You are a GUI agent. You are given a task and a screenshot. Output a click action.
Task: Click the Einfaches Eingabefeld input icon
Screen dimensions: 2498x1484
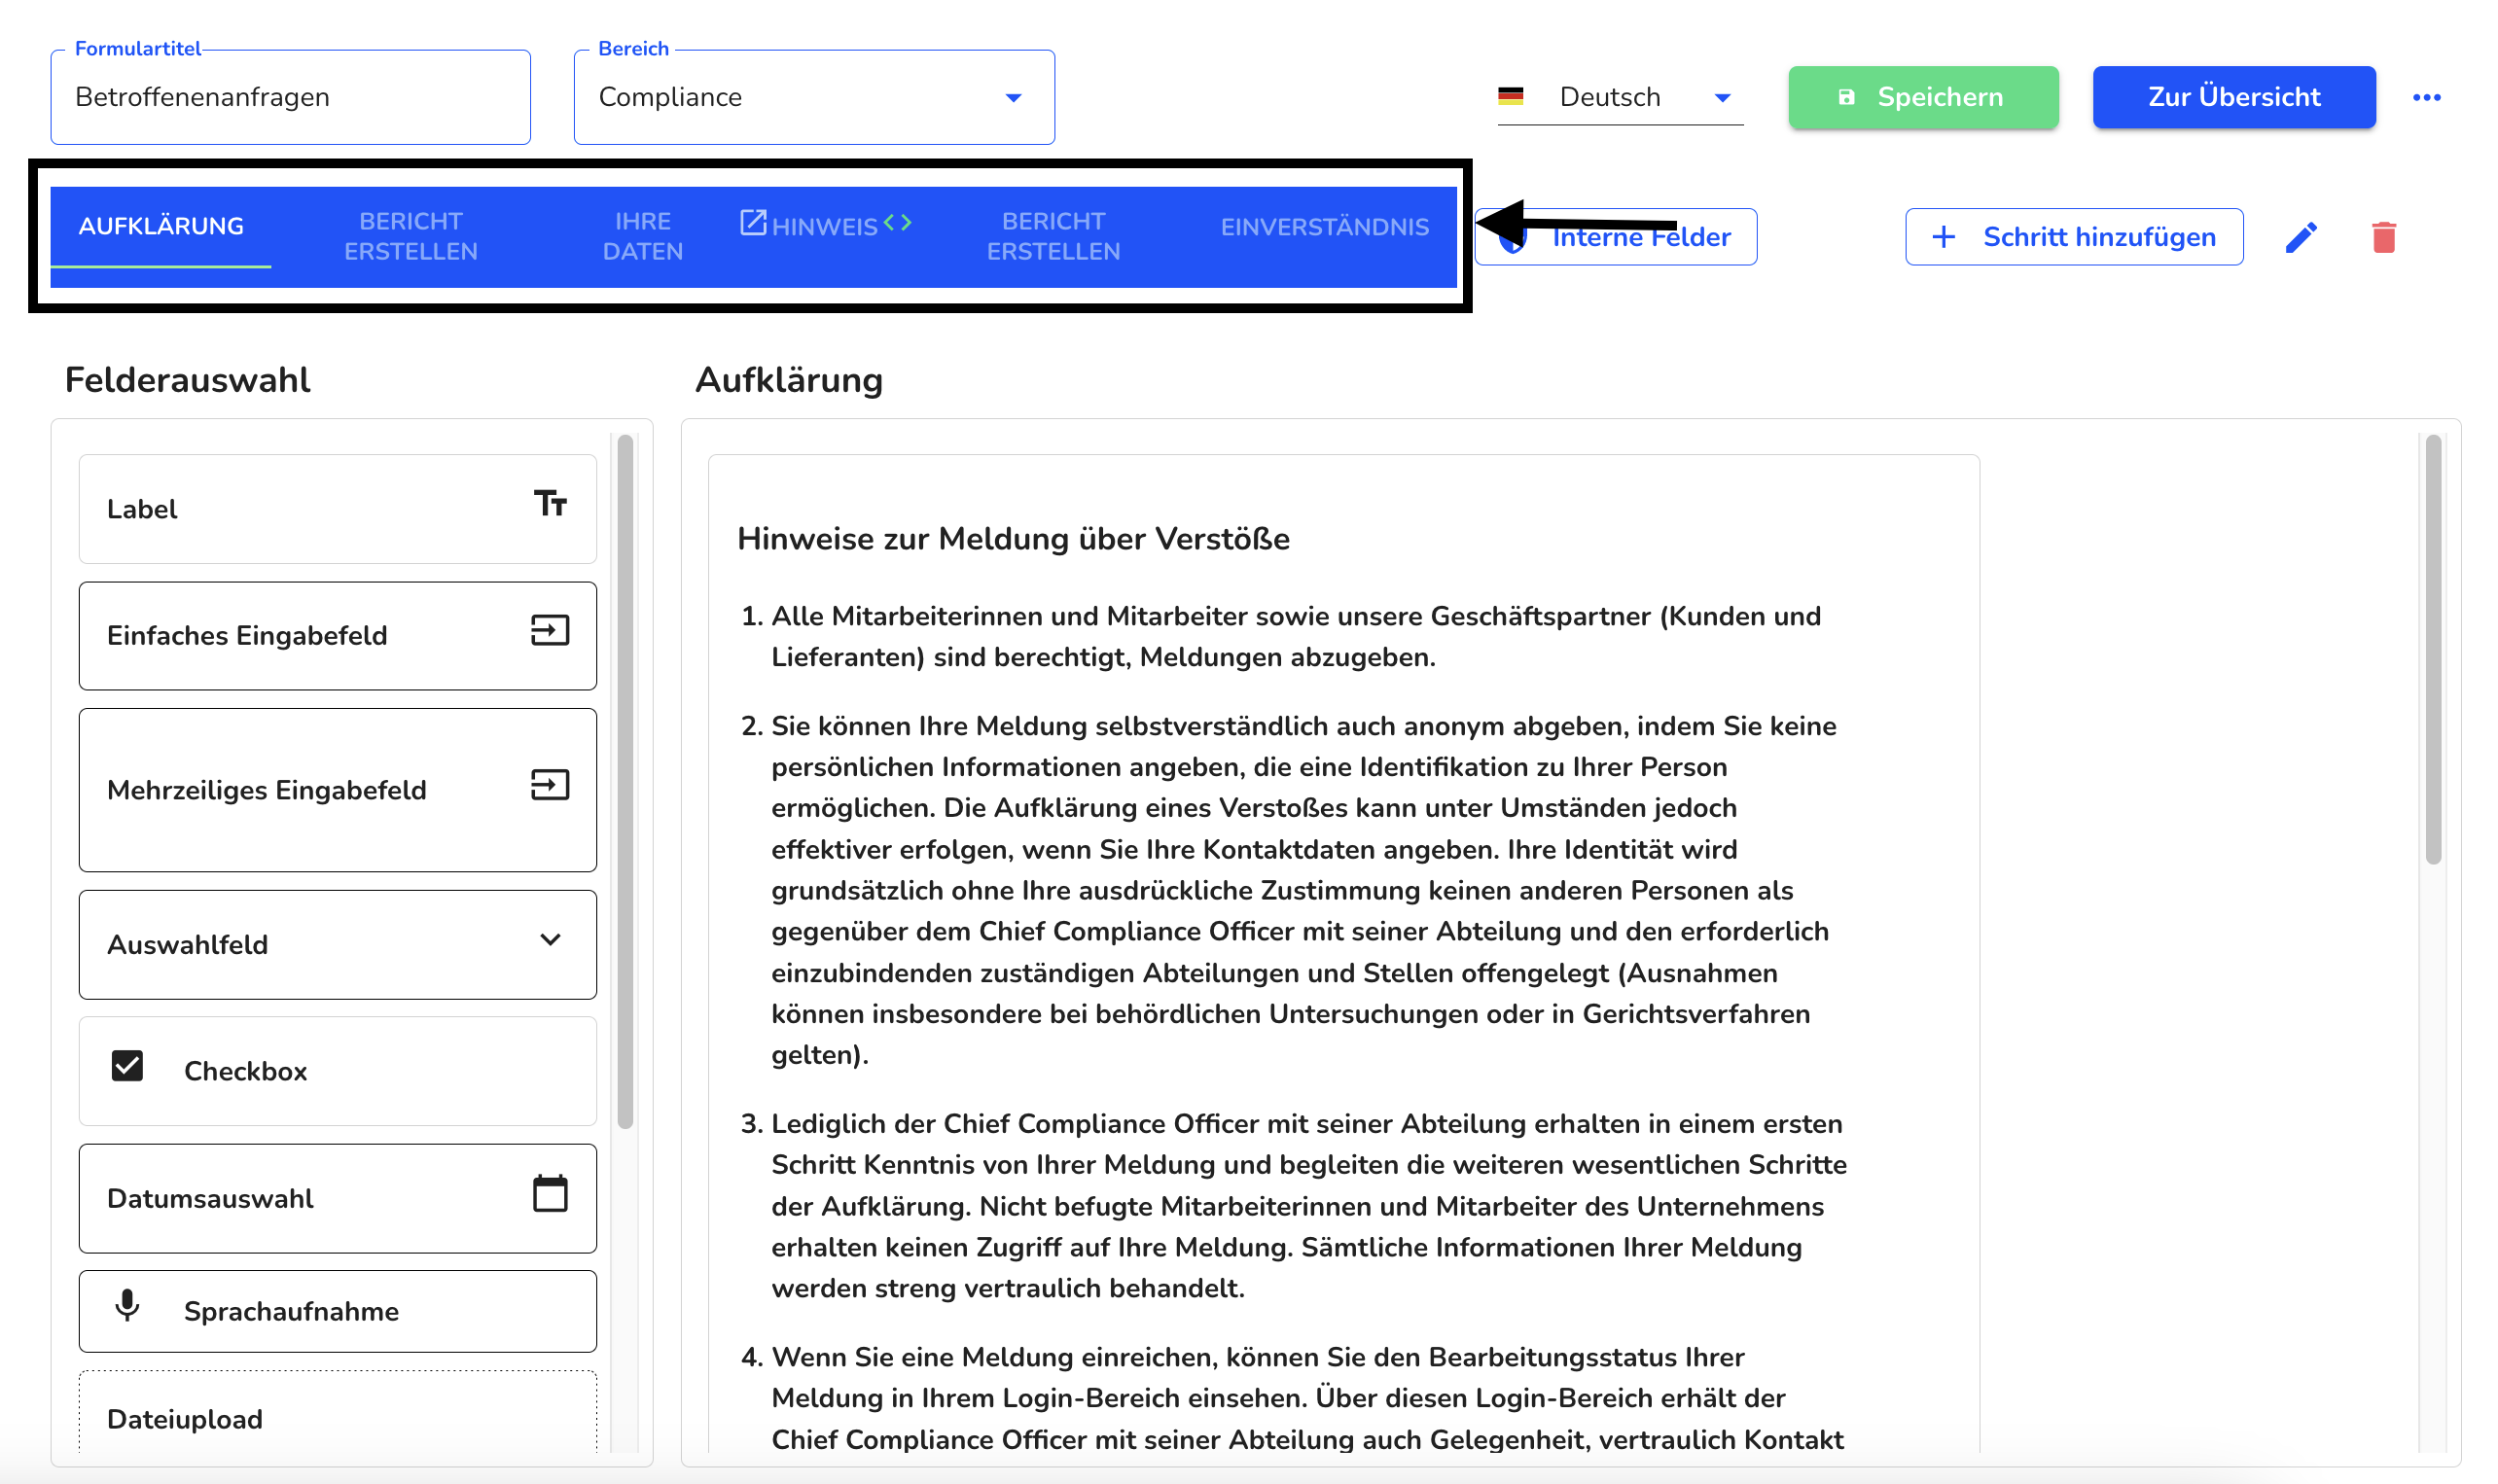[550, 630]
